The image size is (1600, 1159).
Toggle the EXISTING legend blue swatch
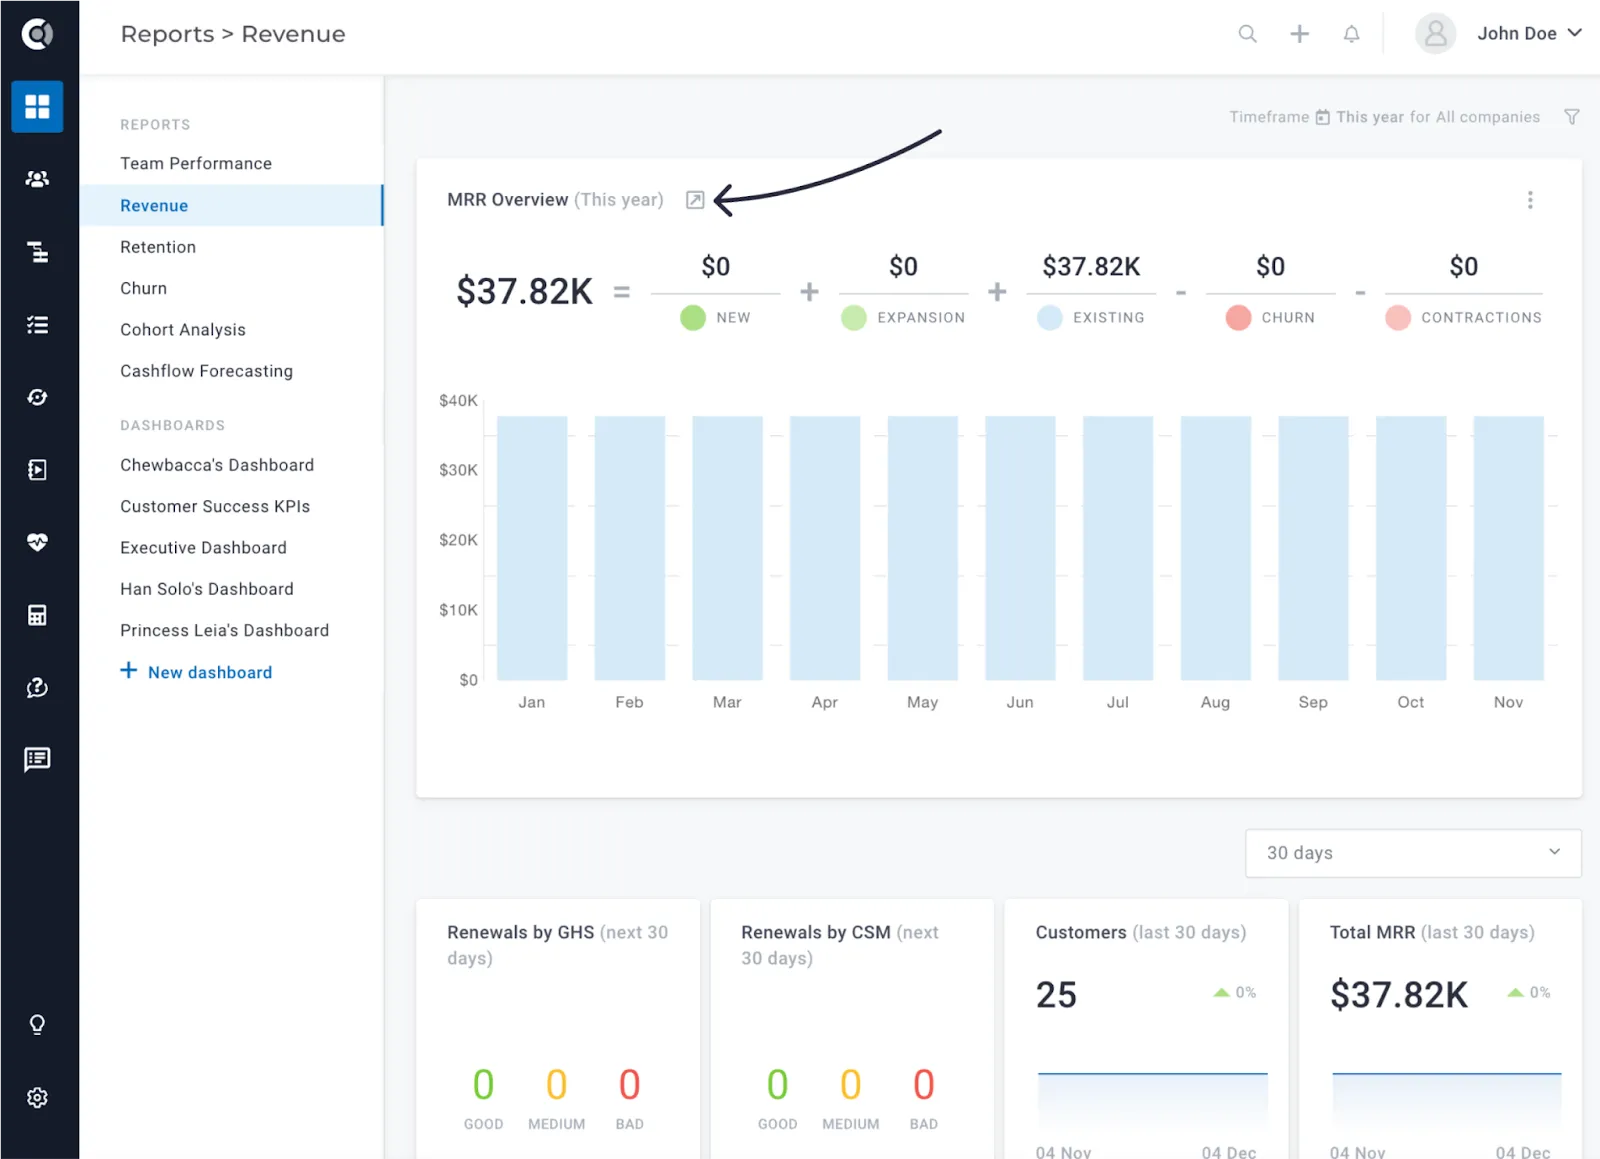pyautogui.click(x=1050, y=318)
